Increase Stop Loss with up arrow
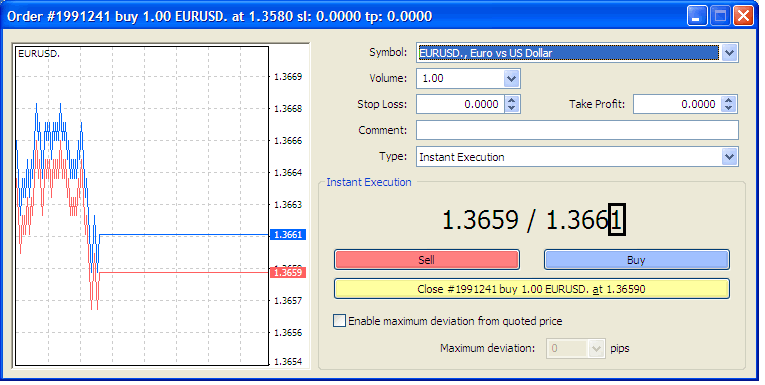Image resolution: width=765 pixels, height=385 pixels. click(x=511, y=100)
